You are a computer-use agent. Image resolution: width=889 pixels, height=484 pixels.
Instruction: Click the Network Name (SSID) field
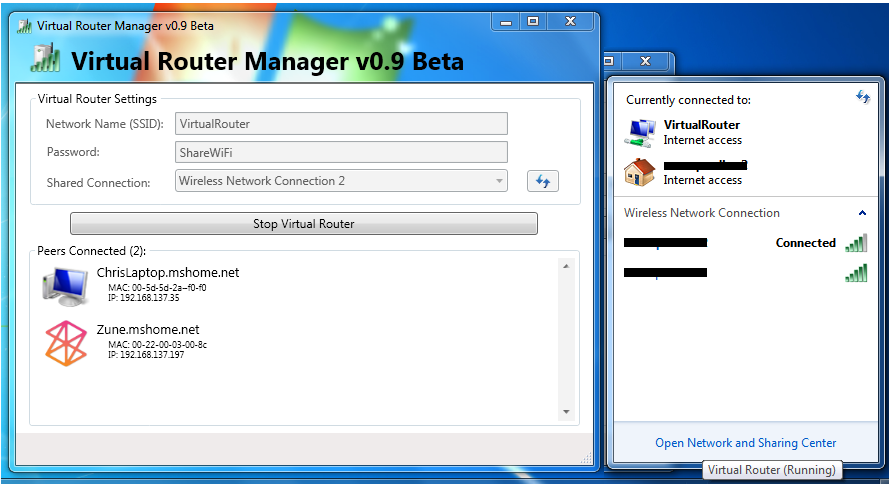(x=341, y=124)
